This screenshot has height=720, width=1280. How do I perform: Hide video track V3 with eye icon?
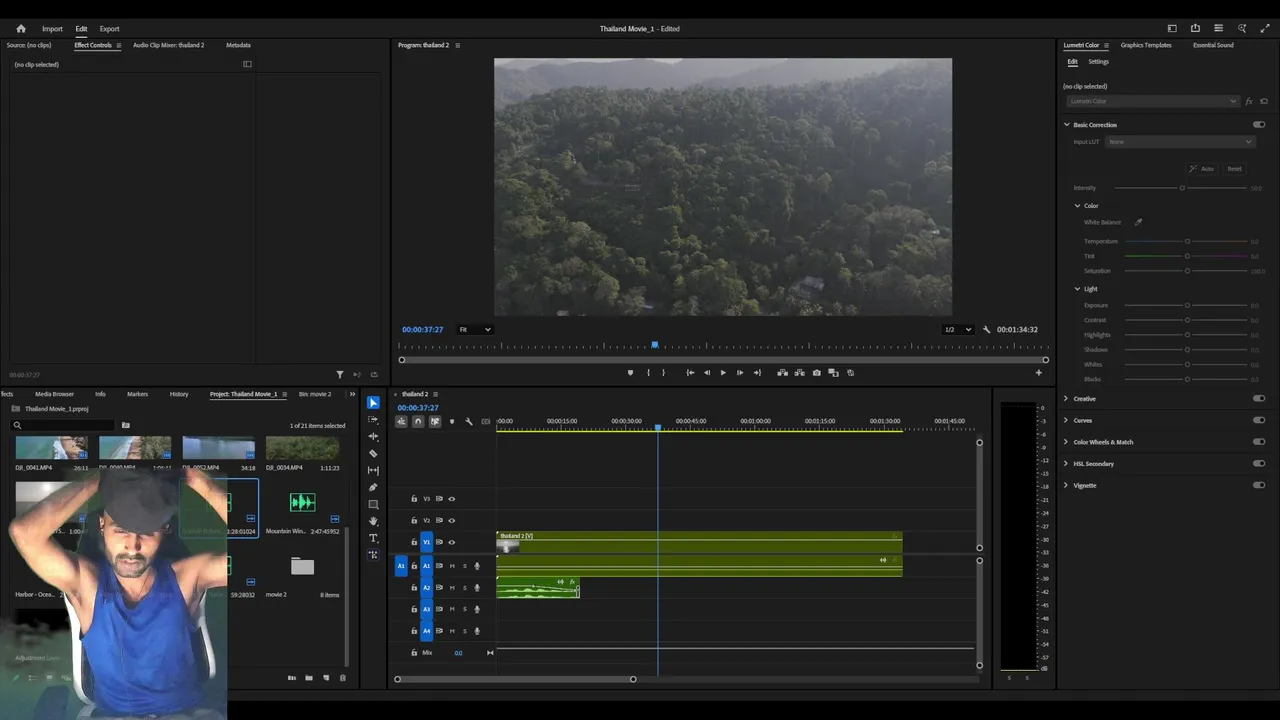[452, 499]
